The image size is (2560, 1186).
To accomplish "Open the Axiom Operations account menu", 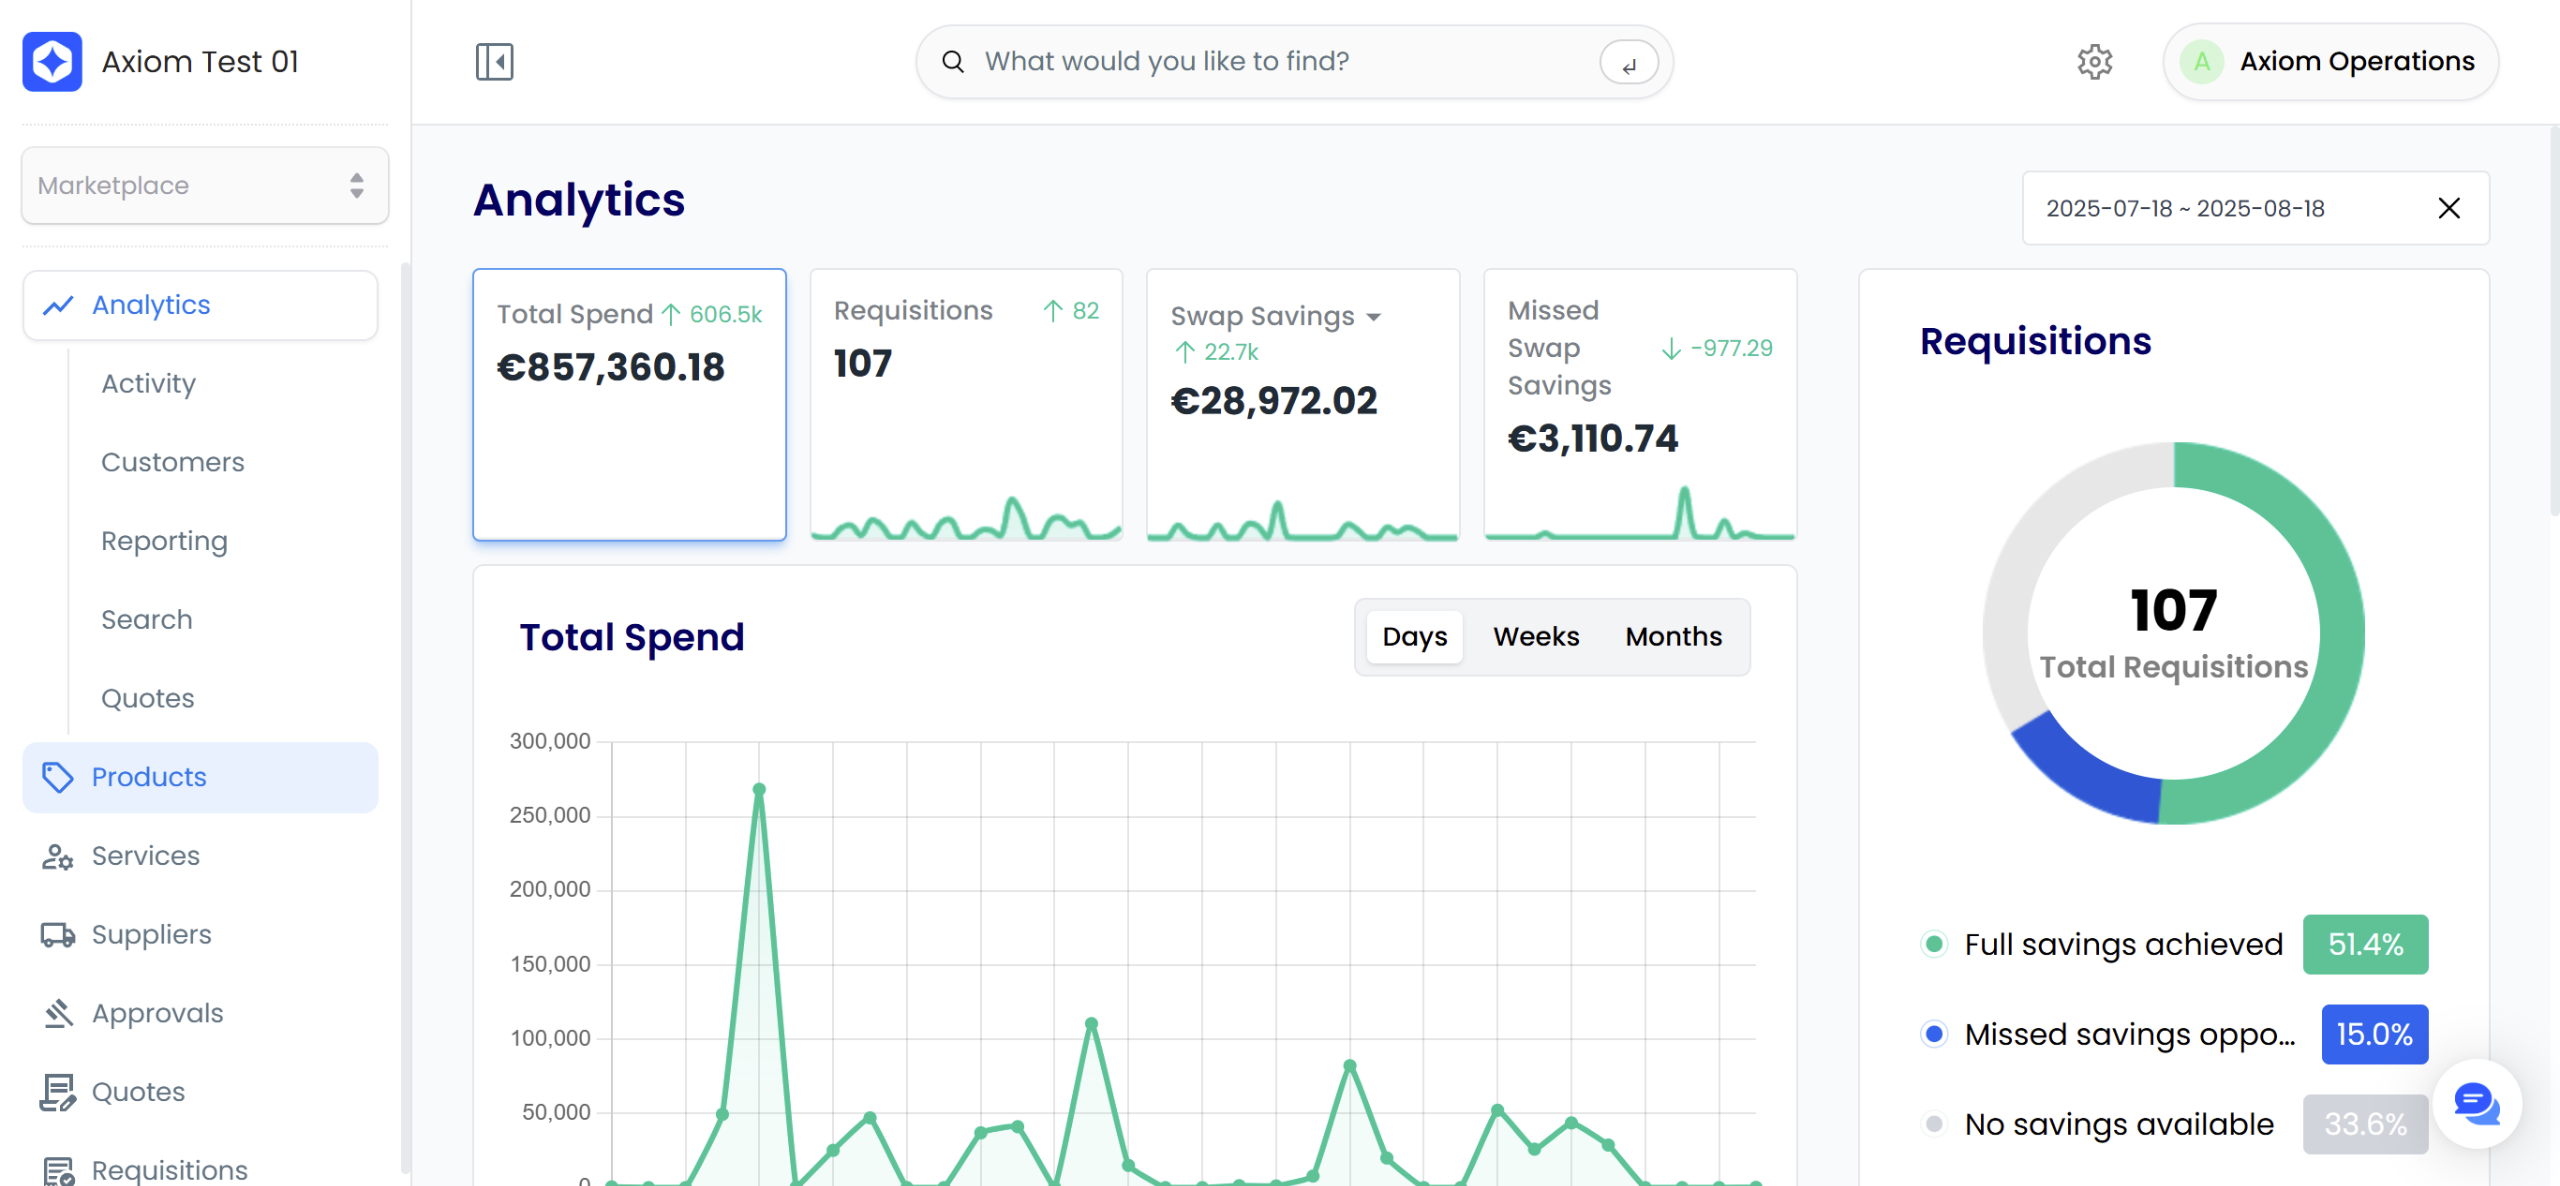I will 2330,62.
